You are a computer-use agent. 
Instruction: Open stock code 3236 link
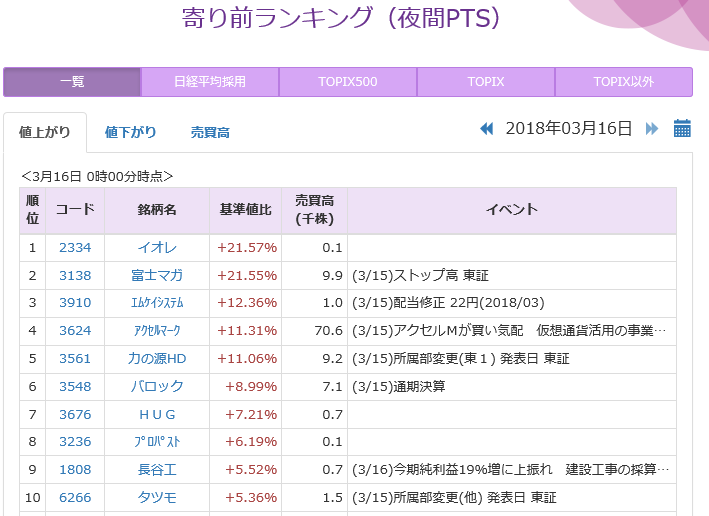click(75, 441)
